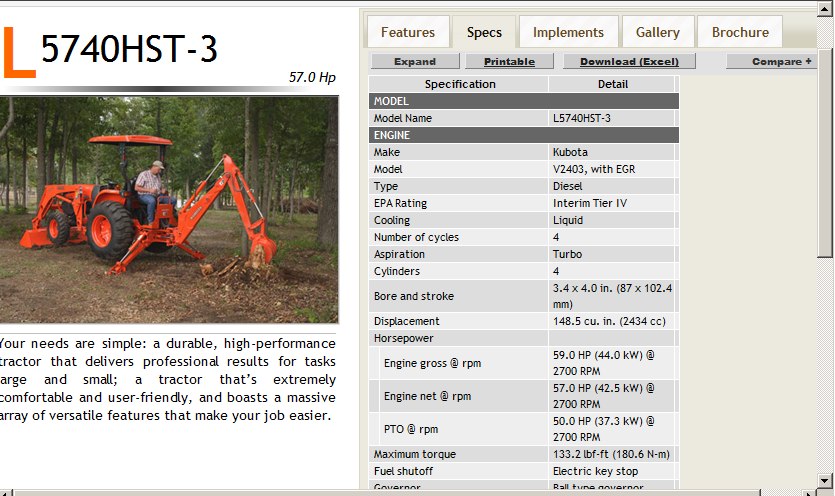Click the Maximum torque label
The height and width of the screenshot is (496, 835).
[x=415, y=454]
